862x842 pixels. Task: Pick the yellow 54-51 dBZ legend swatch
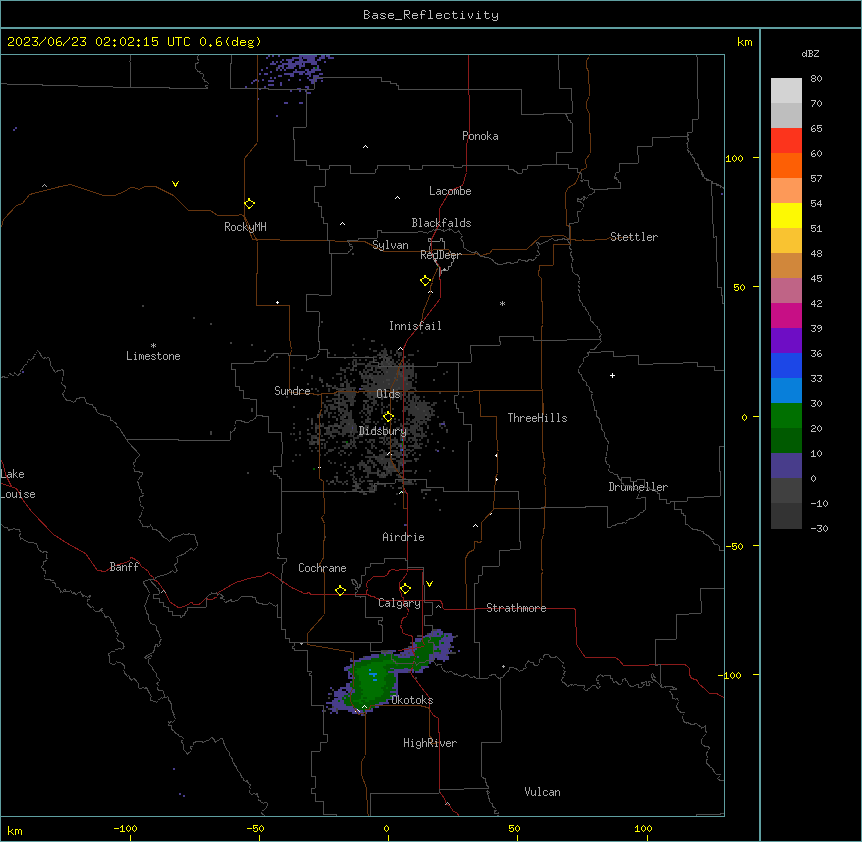(x=786, y=215)
